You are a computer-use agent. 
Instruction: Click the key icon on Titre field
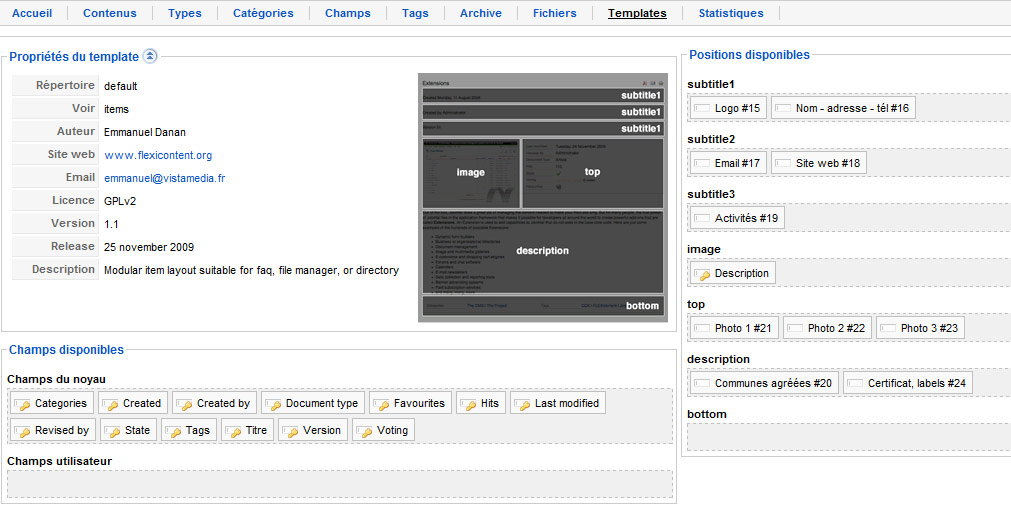(235, 431)
